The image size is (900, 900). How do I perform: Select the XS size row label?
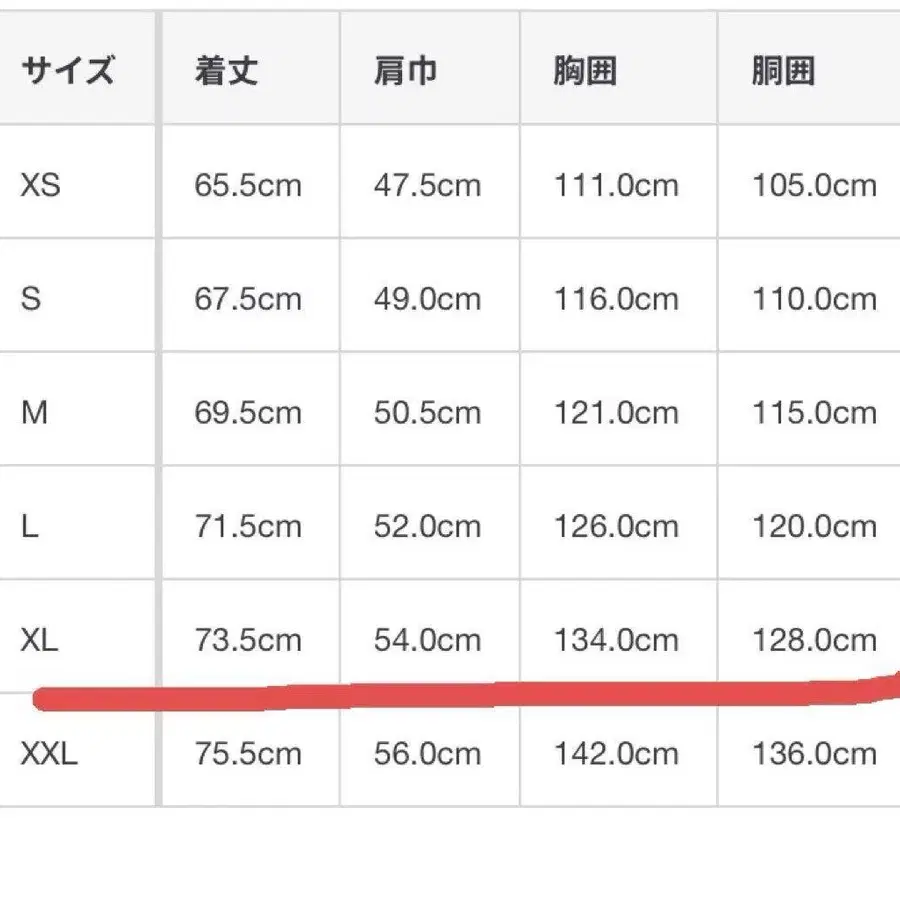41,185
